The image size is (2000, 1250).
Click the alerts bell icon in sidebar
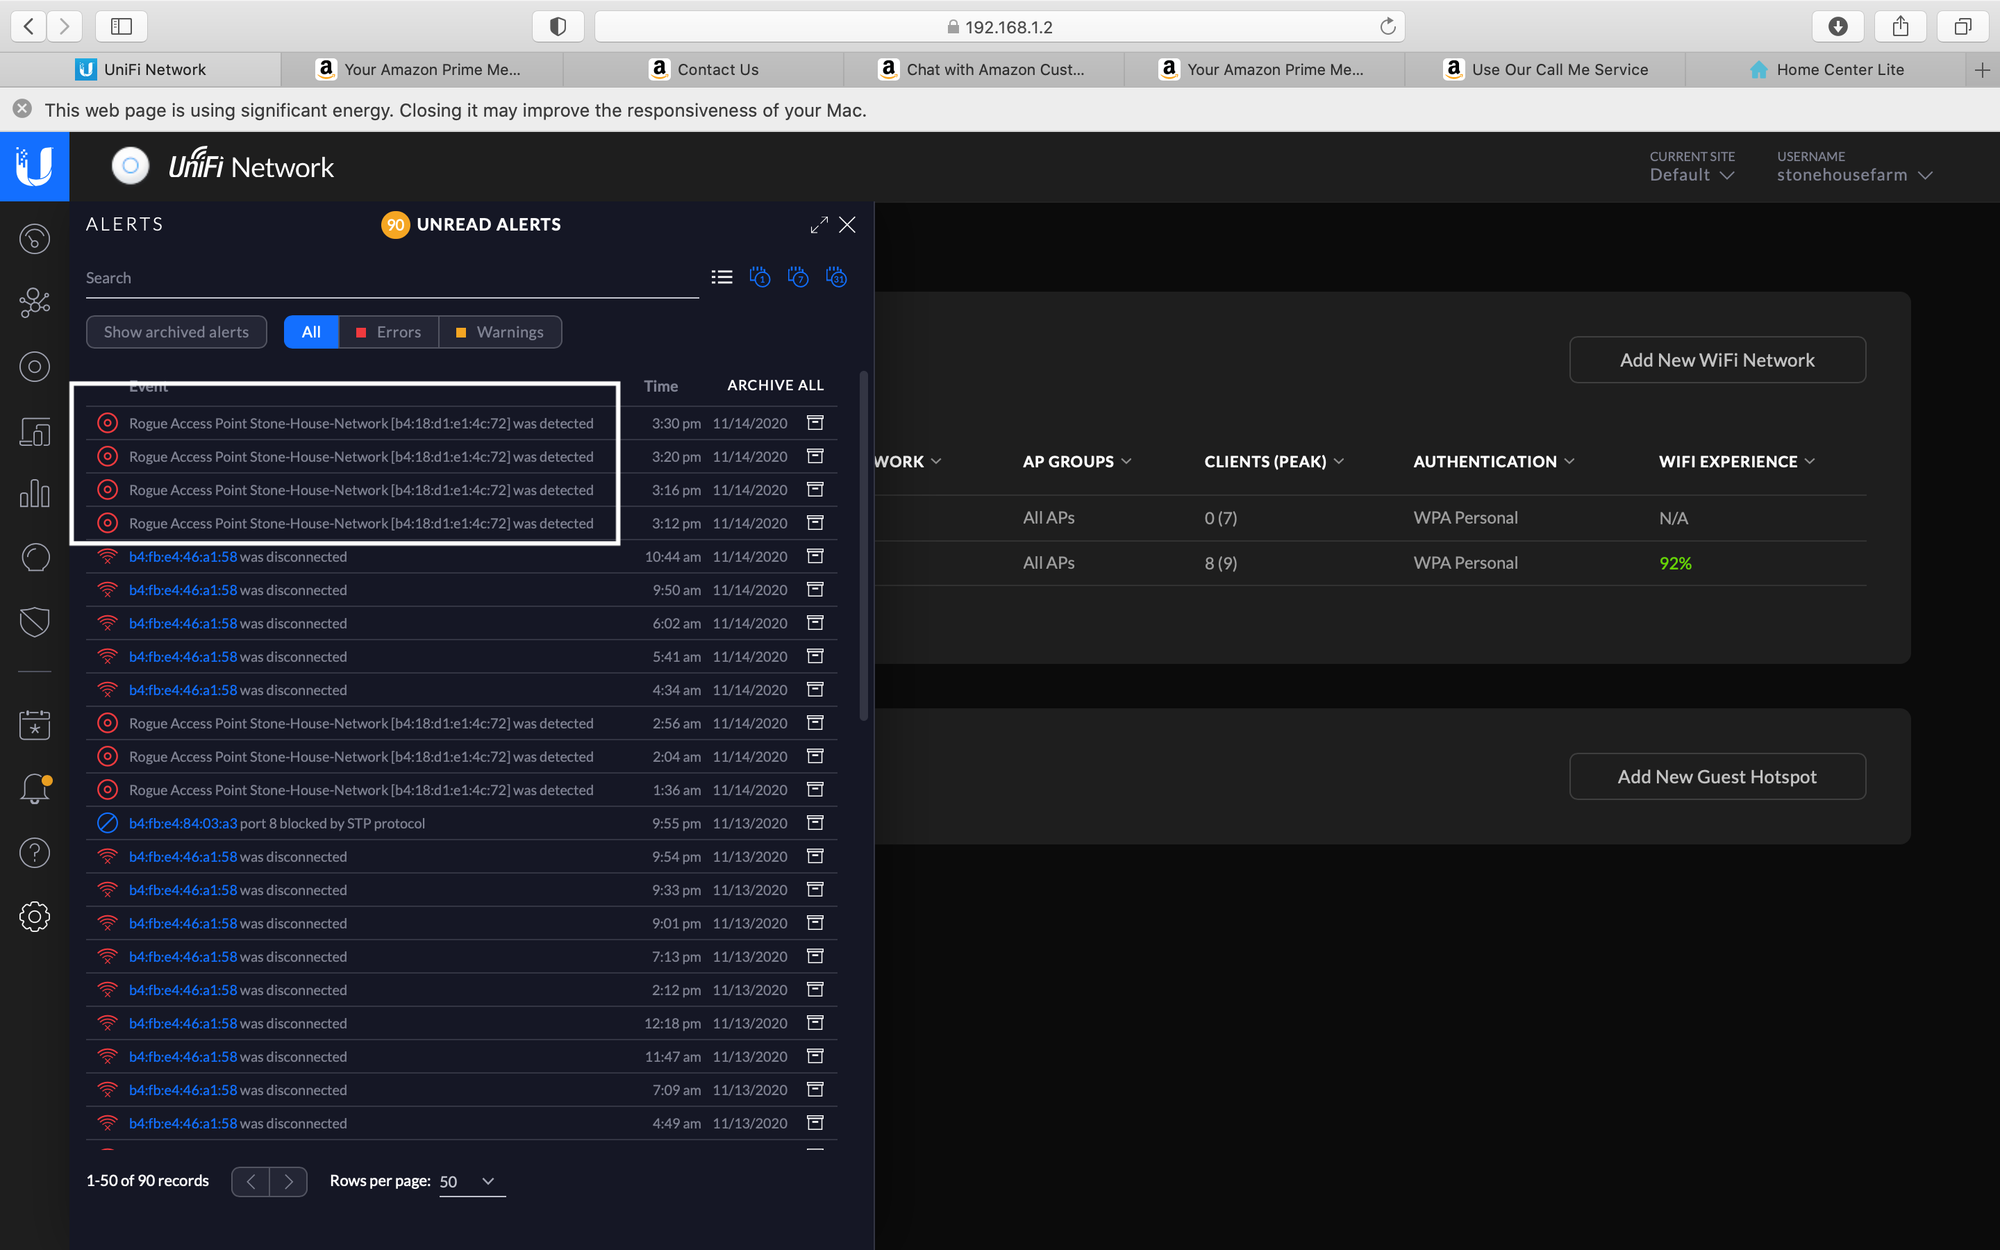coord(35,789)
